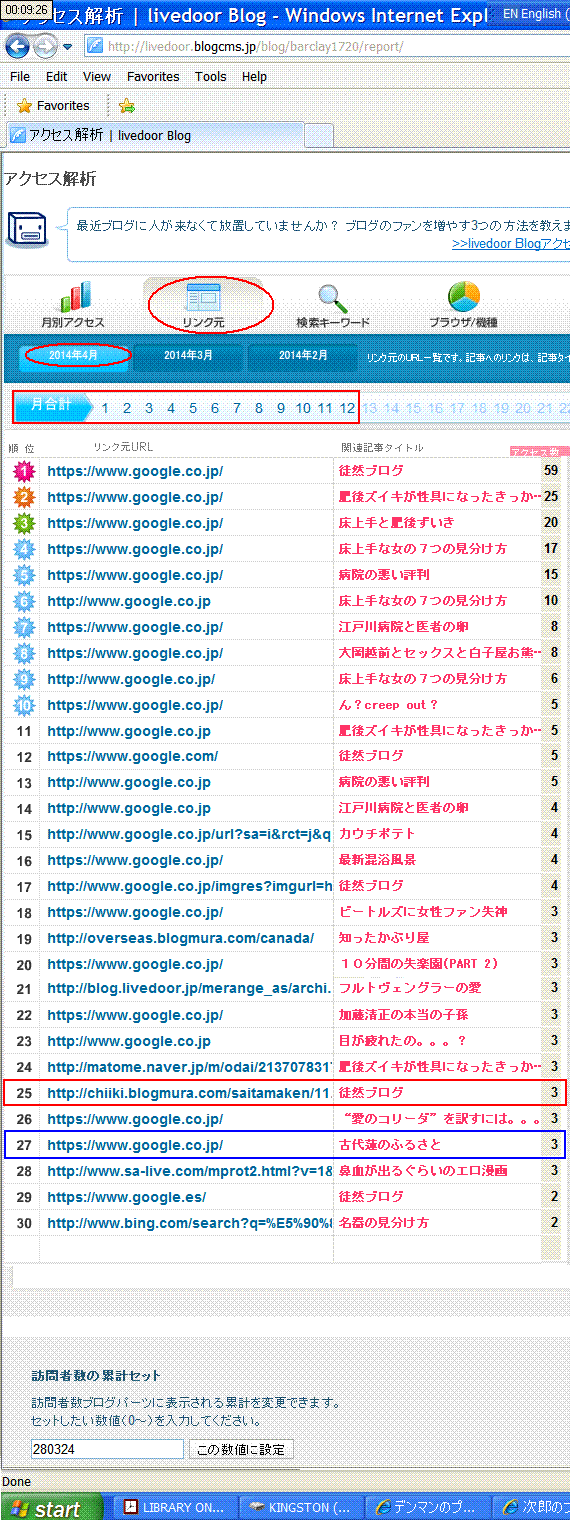
Task: Click the blue robot mascot icon
Action: (x=26, y=229)
